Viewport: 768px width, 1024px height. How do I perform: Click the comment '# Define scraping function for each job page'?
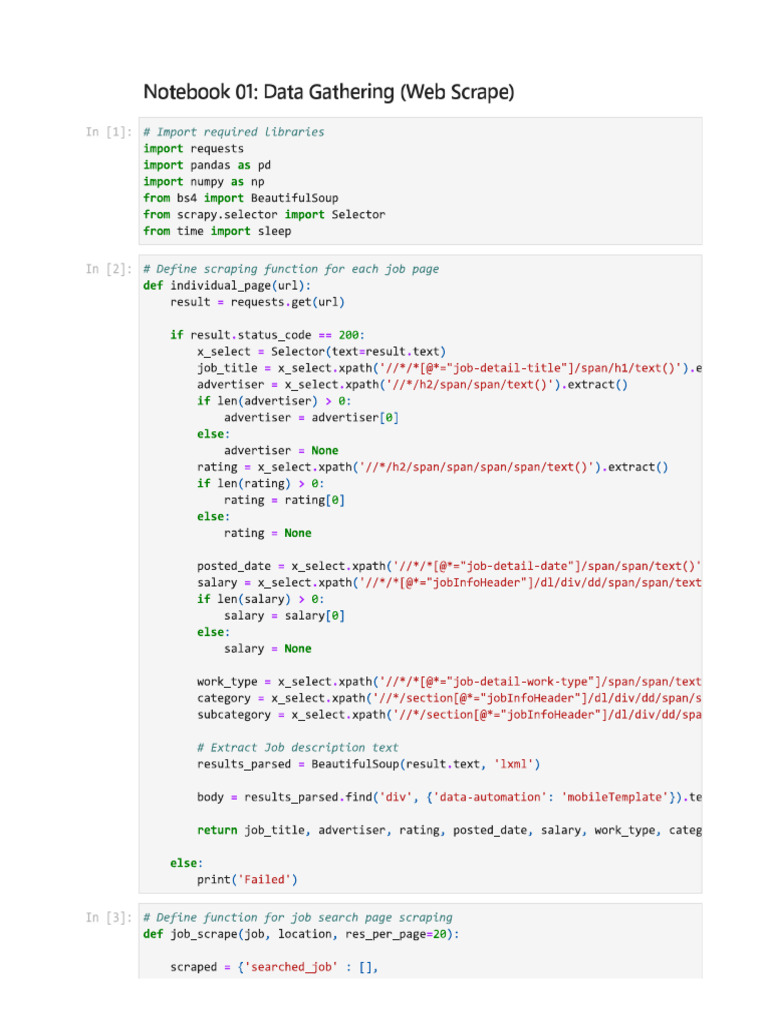291,269
